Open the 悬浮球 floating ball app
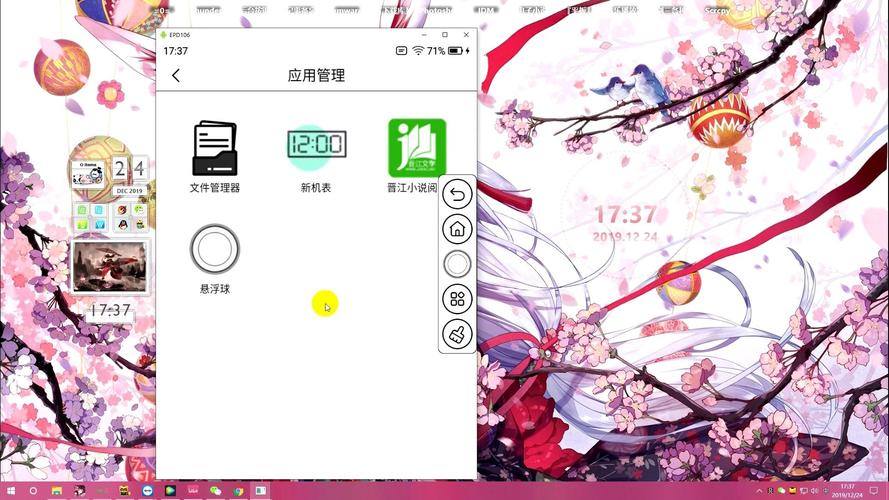 click(215, 249)
